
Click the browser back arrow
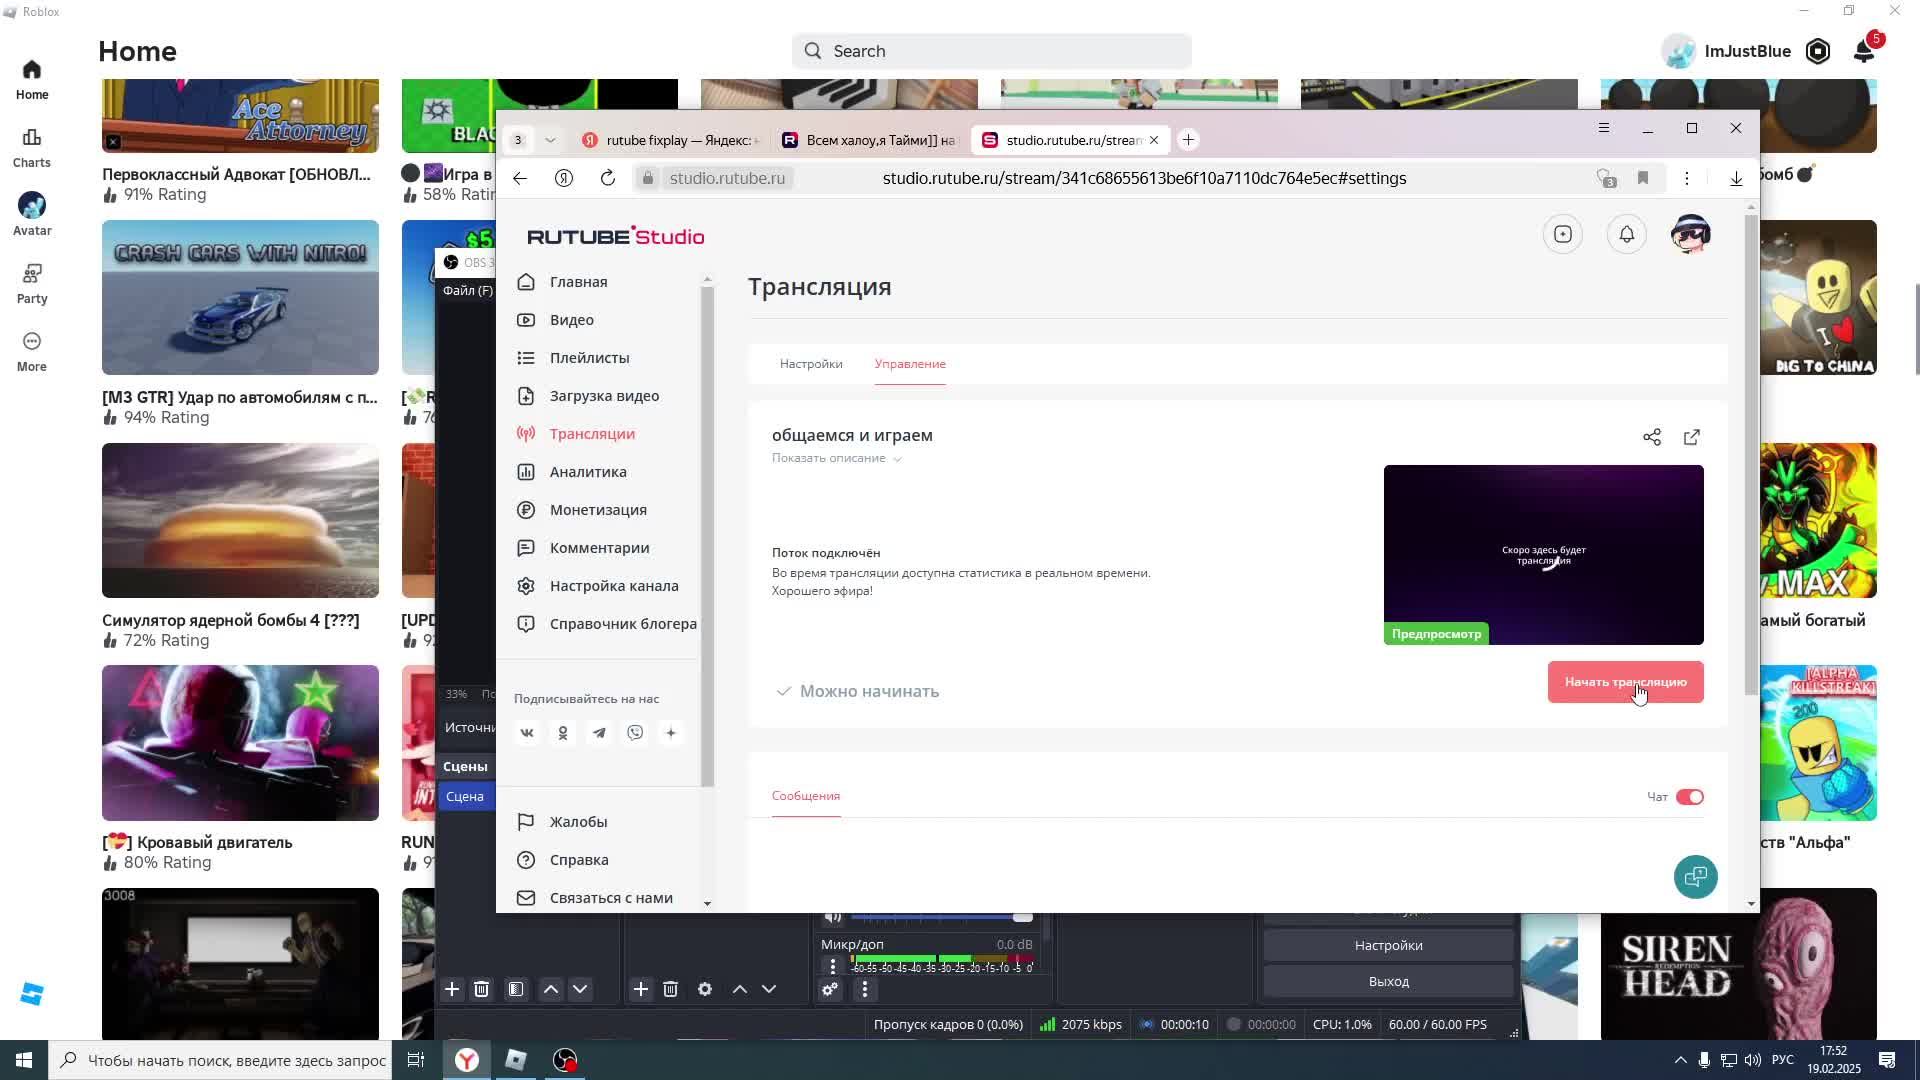[520, 178]
